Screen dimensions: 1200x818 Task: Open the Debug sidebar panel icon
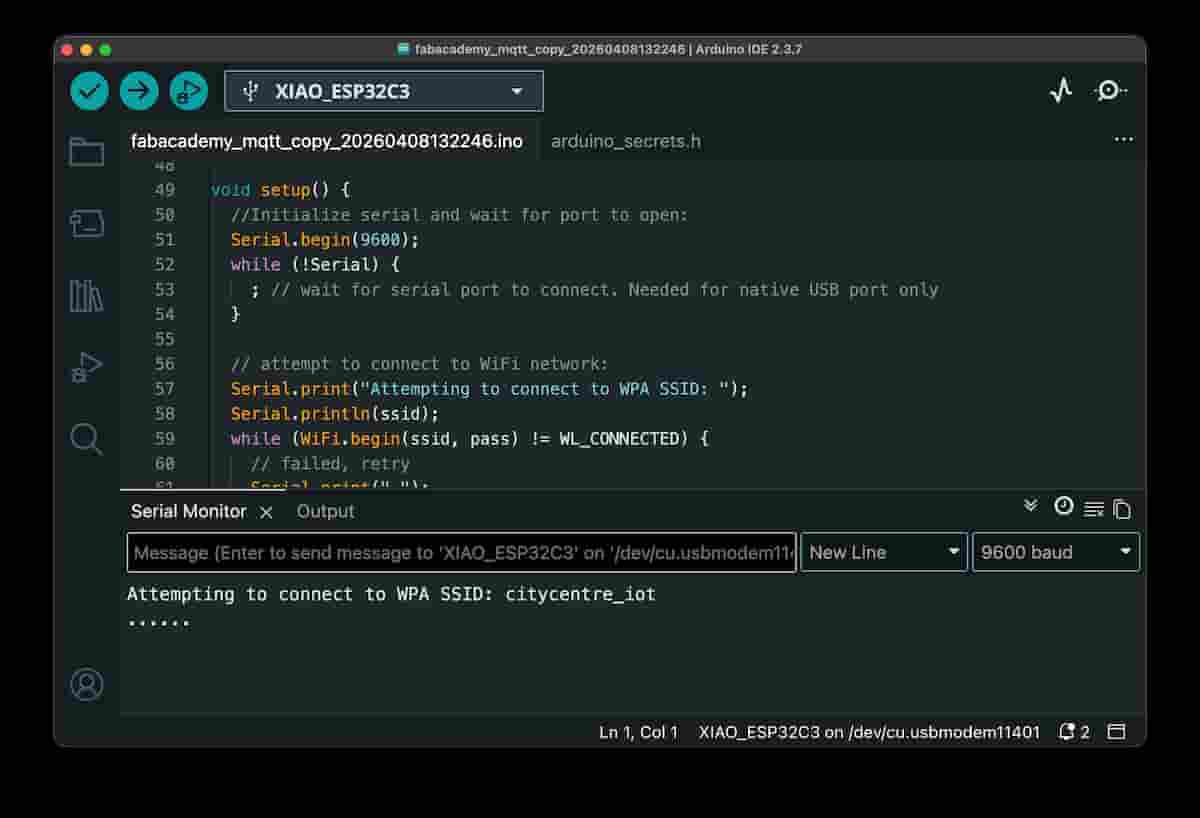point(87,367)
